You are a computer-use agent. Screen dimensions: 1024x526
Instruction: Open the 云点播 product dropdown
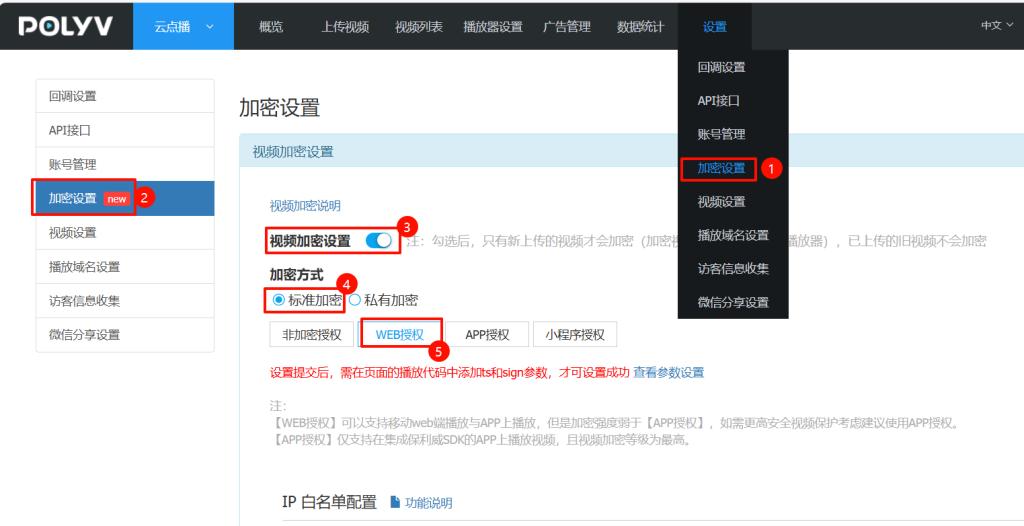point(183,26)
